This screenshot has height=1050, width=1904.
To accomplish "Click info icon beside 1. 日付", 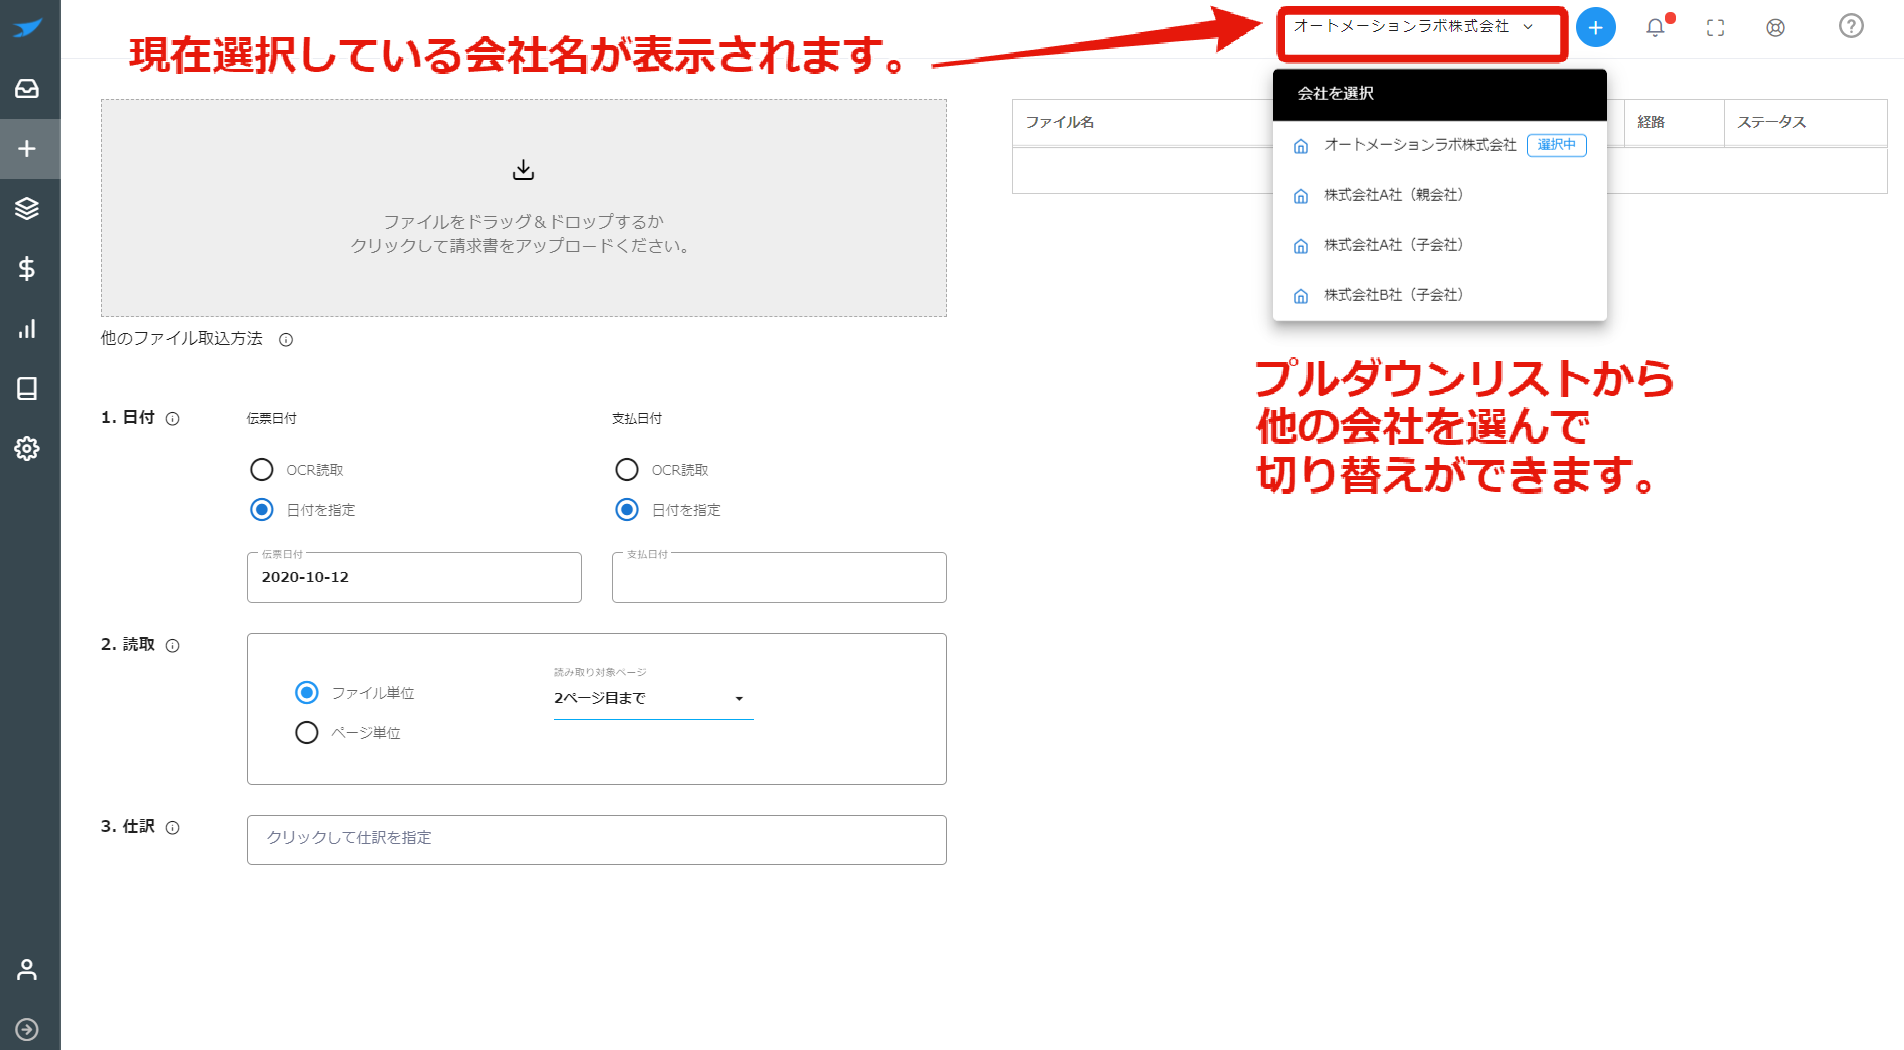I will coord(173,419).
